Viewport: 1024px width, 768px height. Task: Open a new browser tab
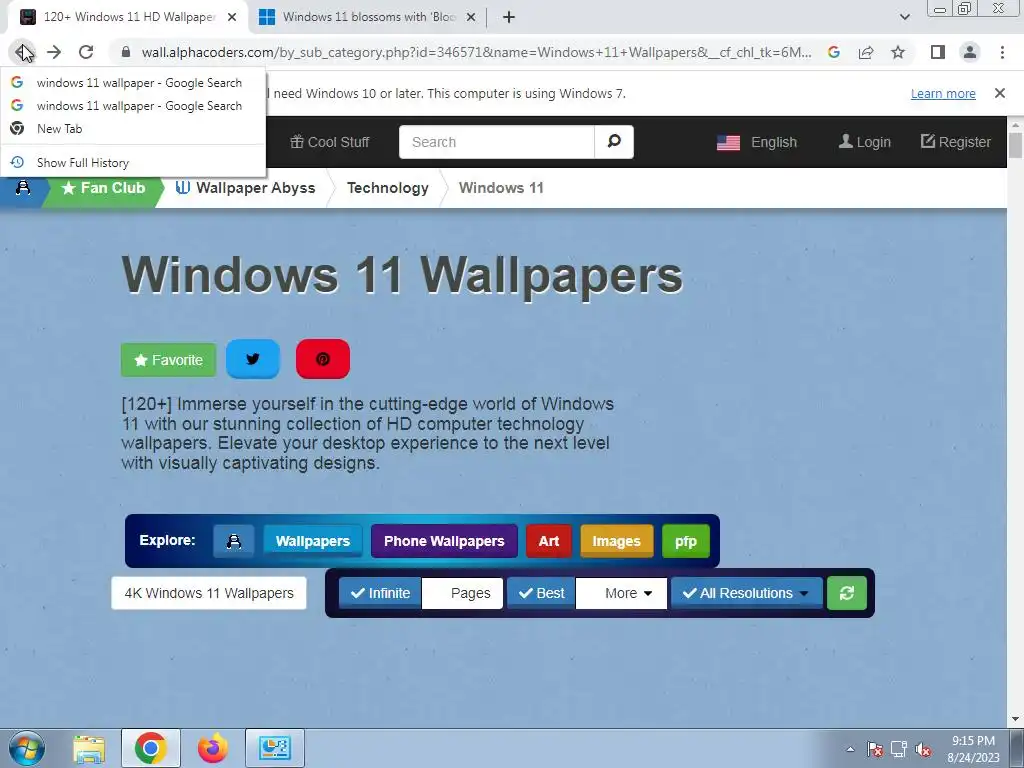pyautogui.click(x=509, y=17)
